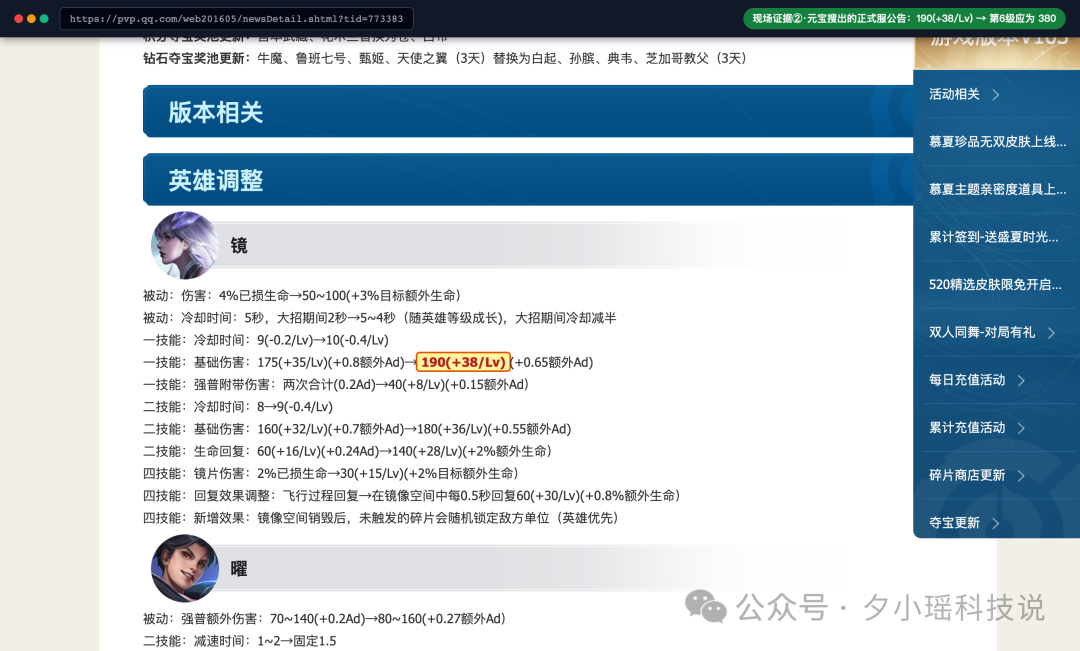Click 四技能：回复效果调整 line
1080x651 pixels.
pos(412,495)
